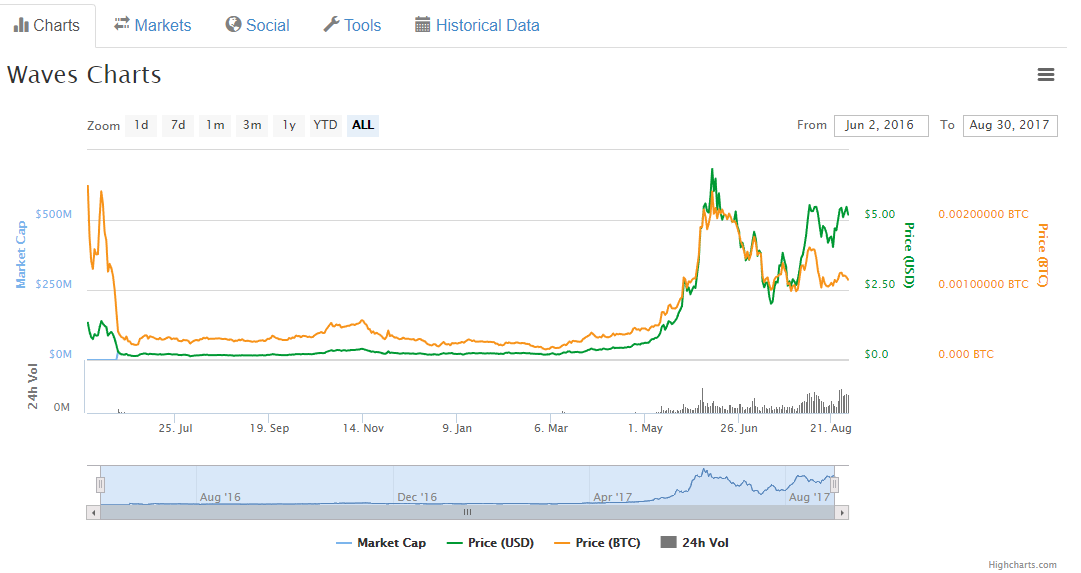This screenshot has height=573, width=1081.
Task: Click the globe icon beside Social
Action: 234,25
